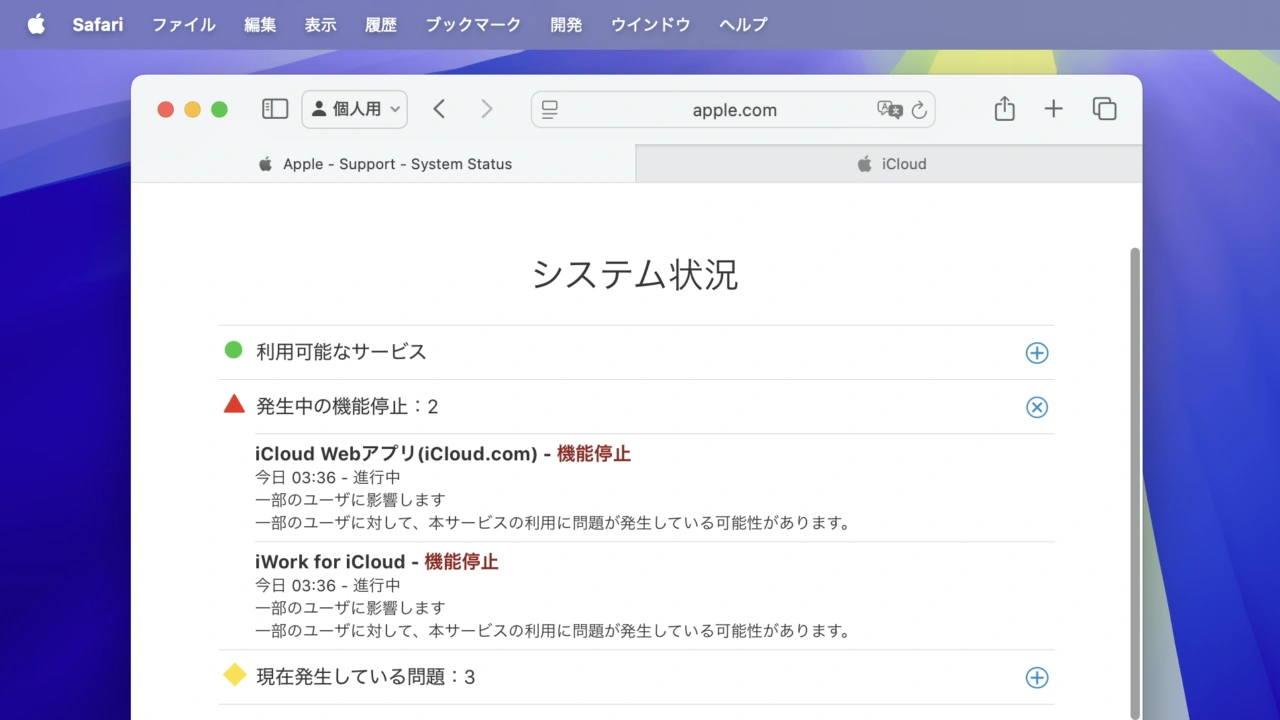Click the reload page icon
This screenshot has width=1280, height=720.
click(x=919, y=110)
